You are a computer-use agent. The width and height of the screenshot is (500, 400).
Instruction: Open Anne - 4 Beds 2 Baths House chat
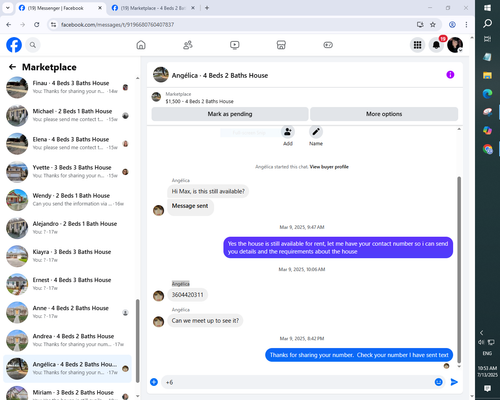tap(68, 312)
